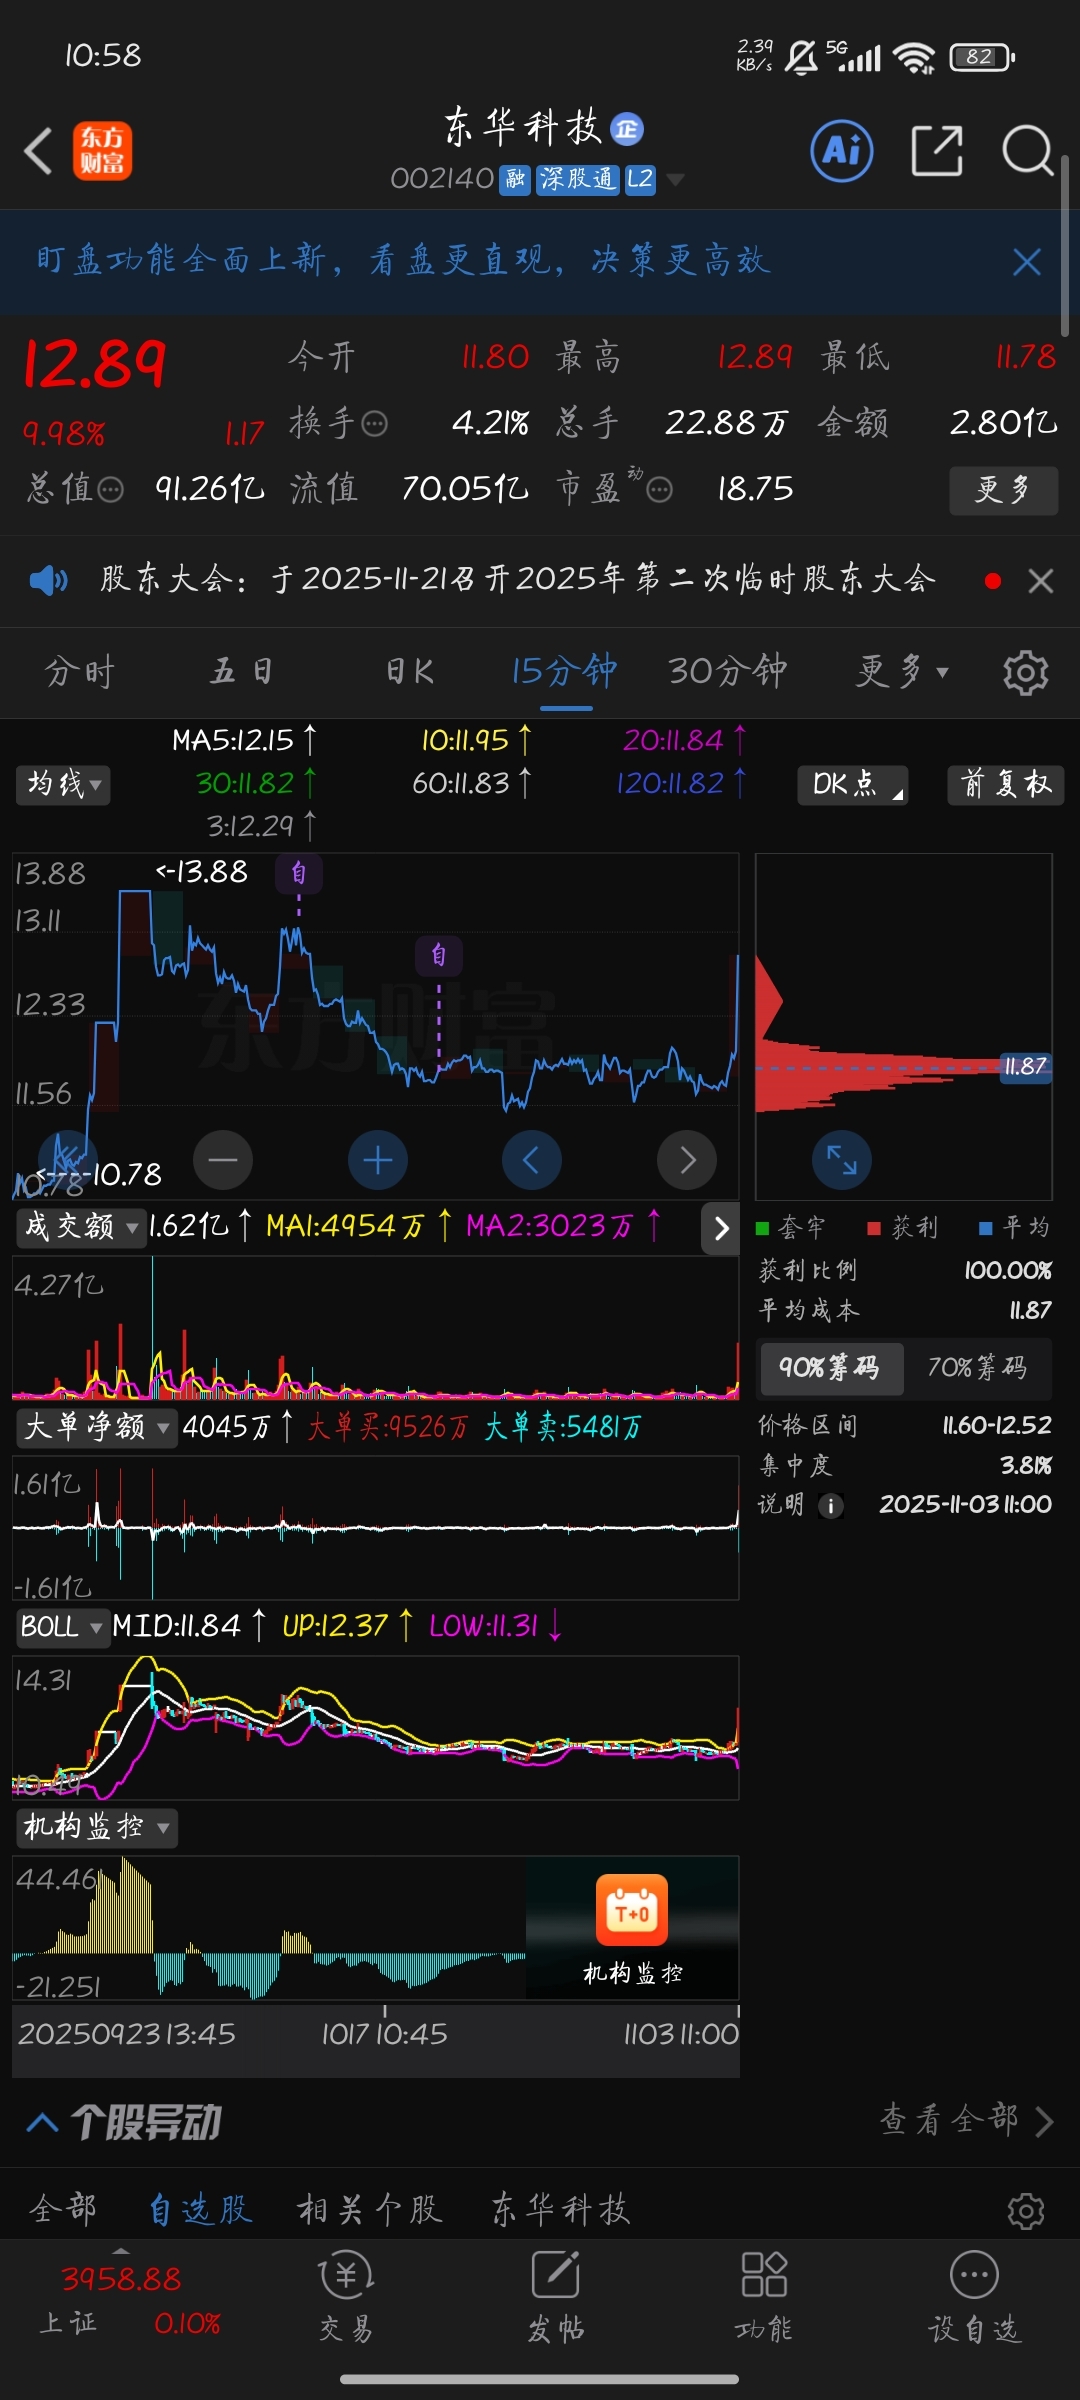Screen dimensions: 1080x2400
Task: Switch to the 30分钟 tab
Action: [x=728, y=672]
